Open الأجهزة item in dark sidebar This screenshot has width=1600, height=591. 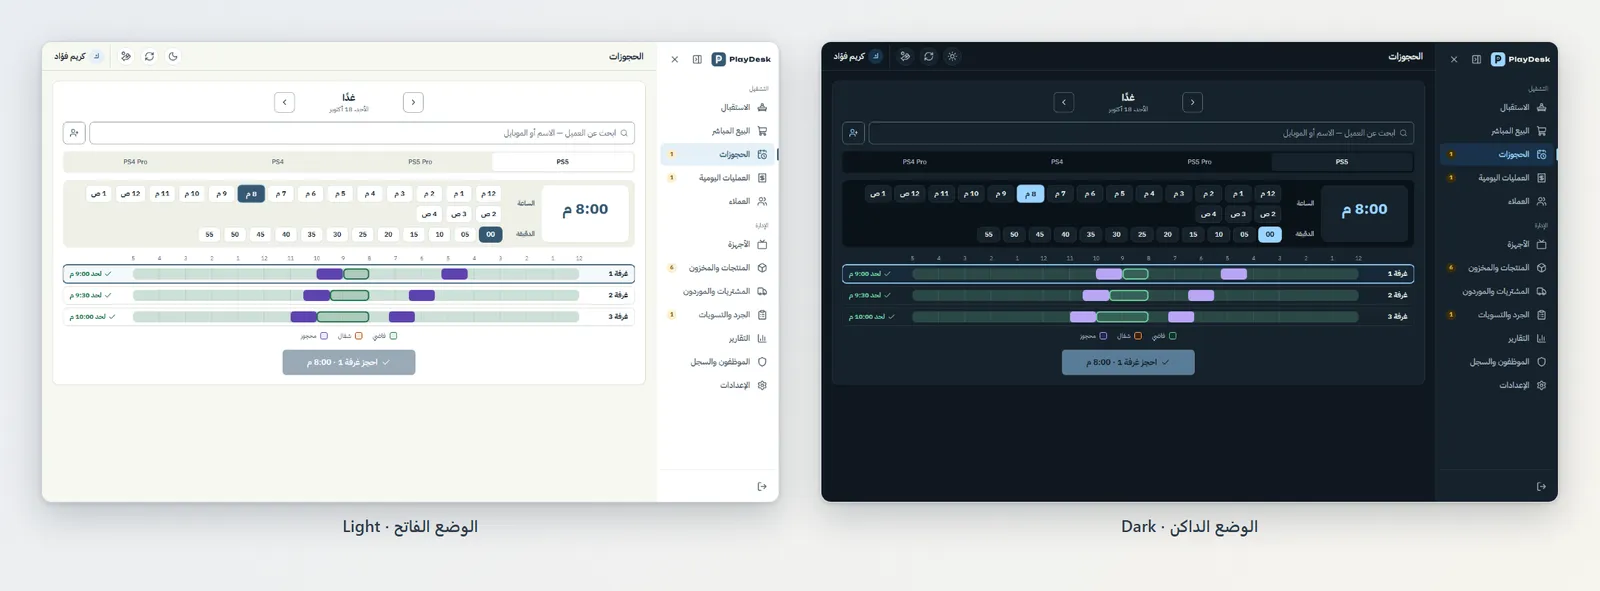(x=1498, y=244)
